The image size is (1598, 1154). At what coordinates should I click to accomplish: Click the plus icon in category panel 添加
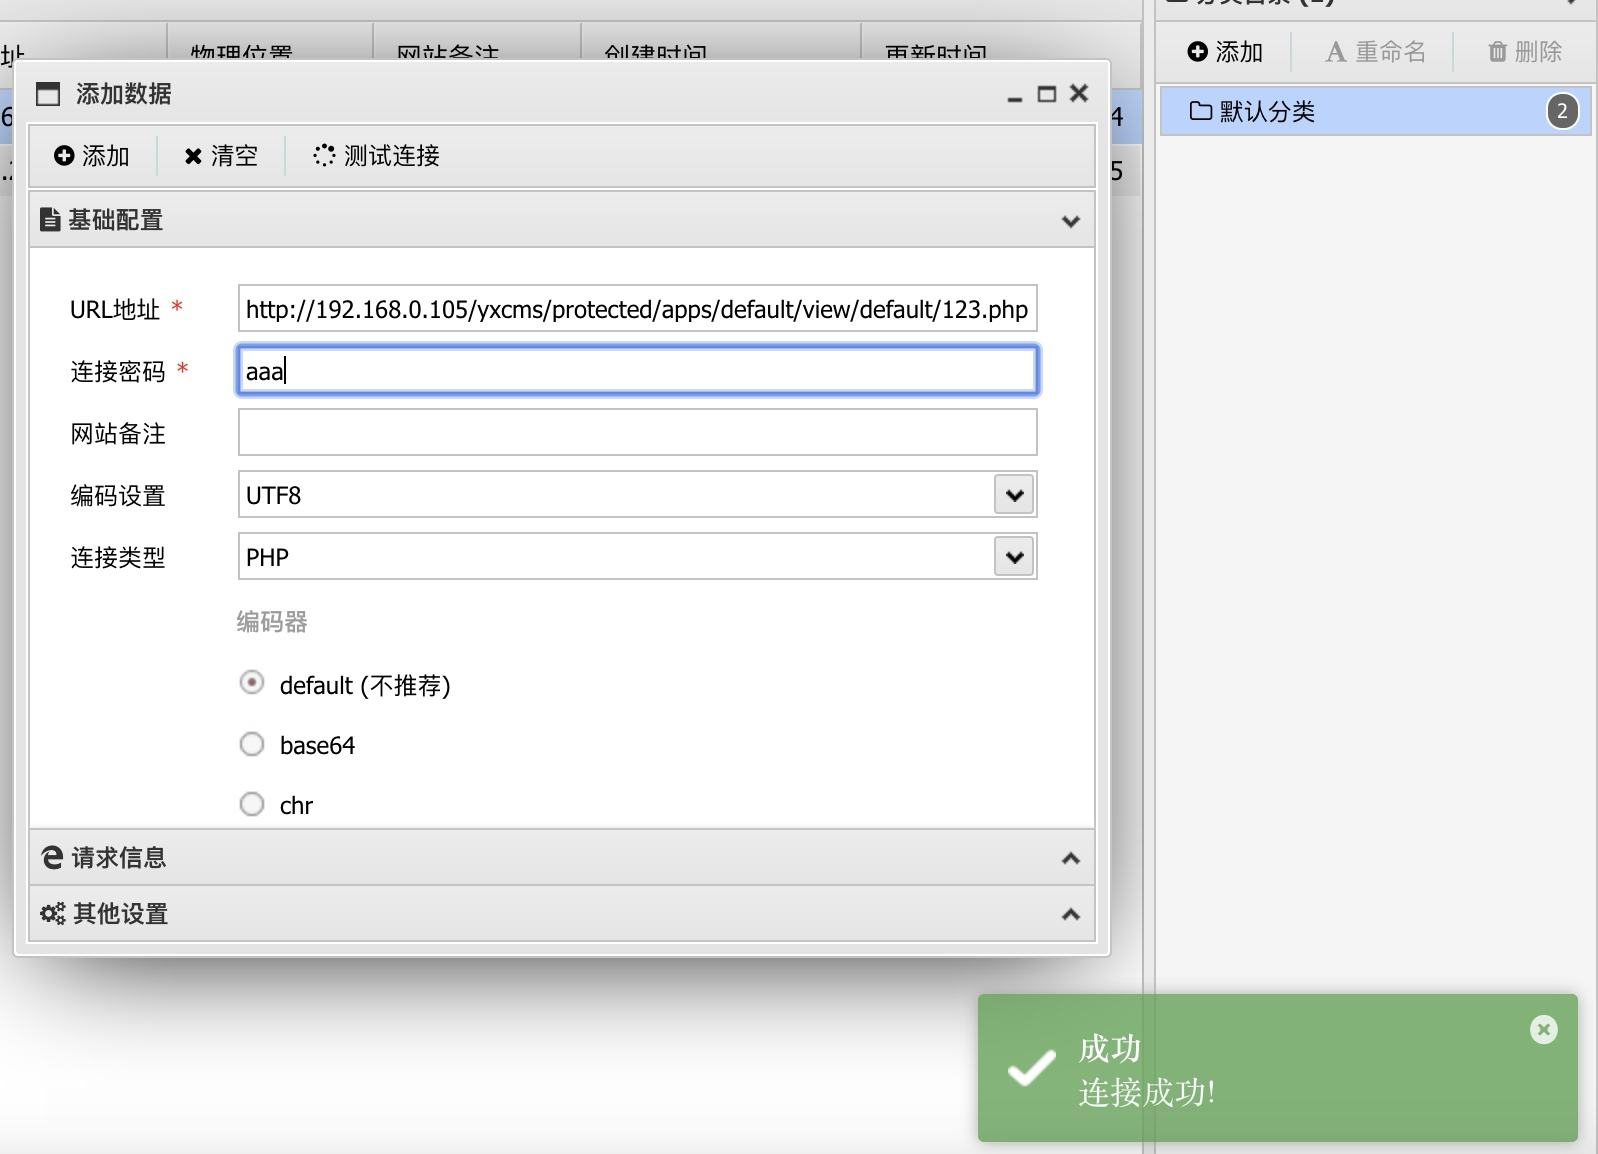(x=1197, y=51)
